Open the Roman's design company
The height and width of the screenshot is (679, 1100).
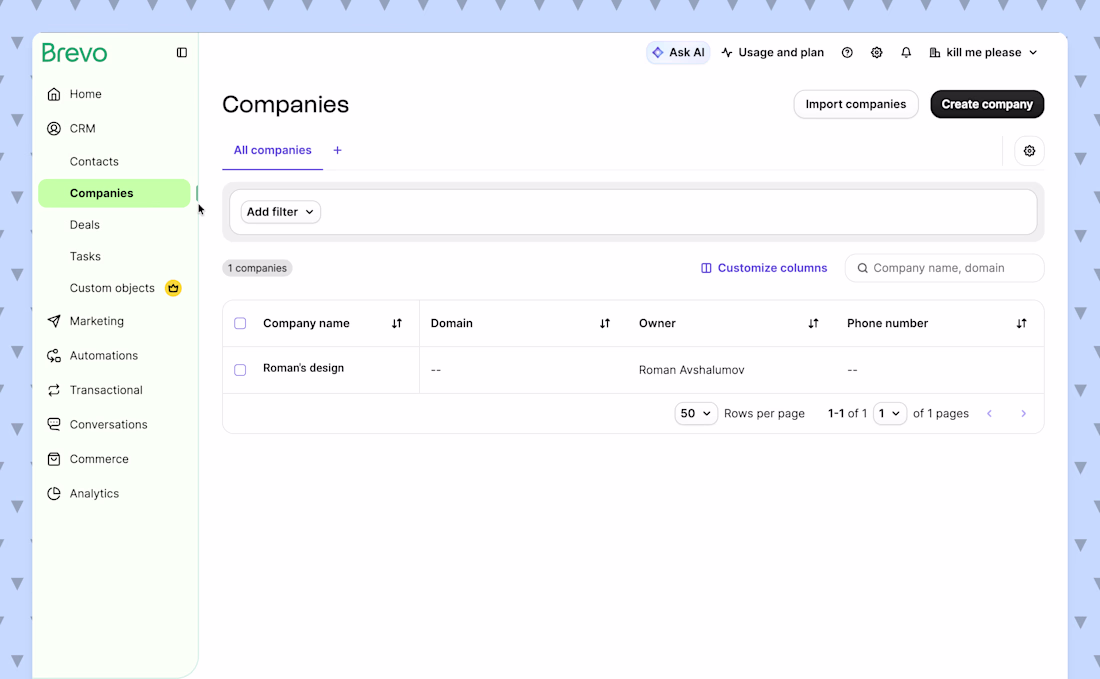tap(303, 368)
